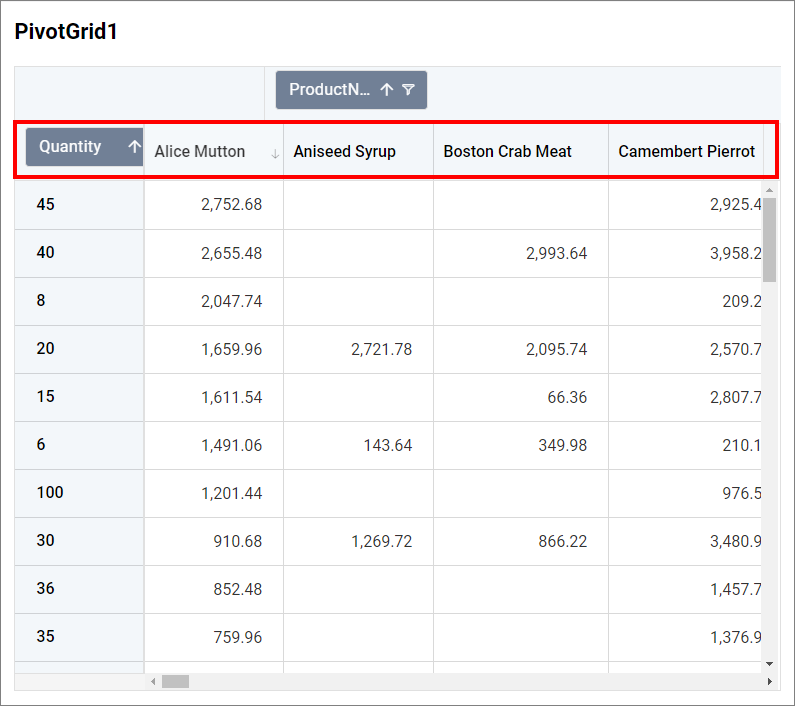The image size is (795, 706).
Task: Click the vertical scrollbar up arrow
Action: coord(769,190)
